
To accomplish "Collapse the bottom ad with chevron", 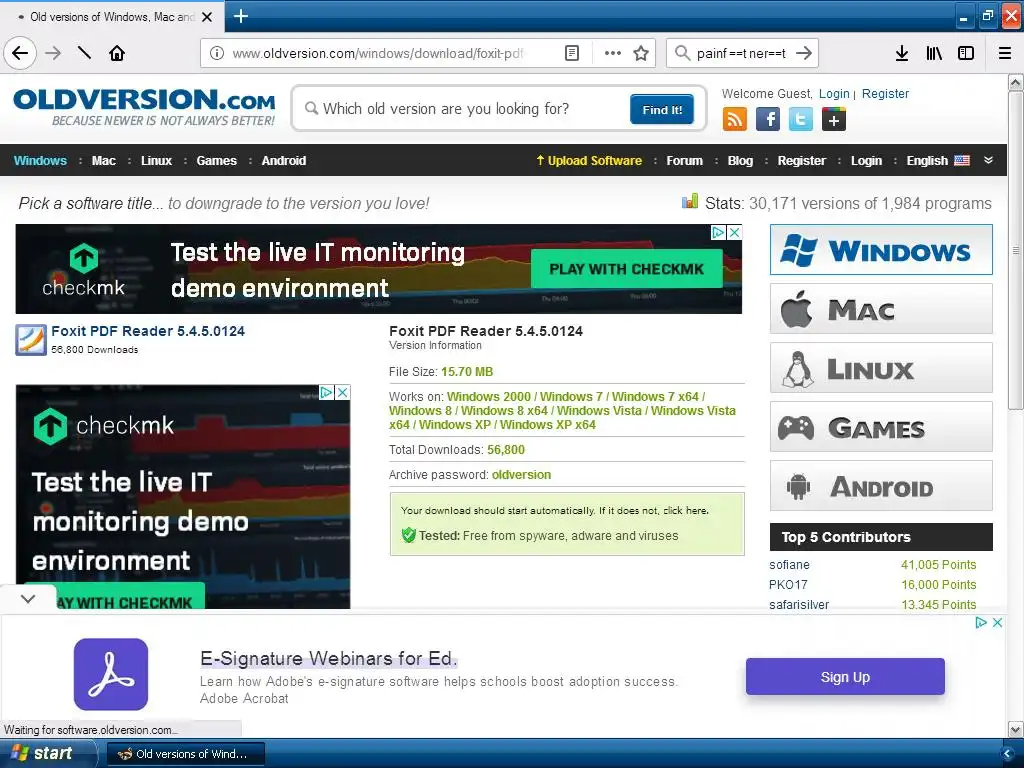I will point(28,598).
